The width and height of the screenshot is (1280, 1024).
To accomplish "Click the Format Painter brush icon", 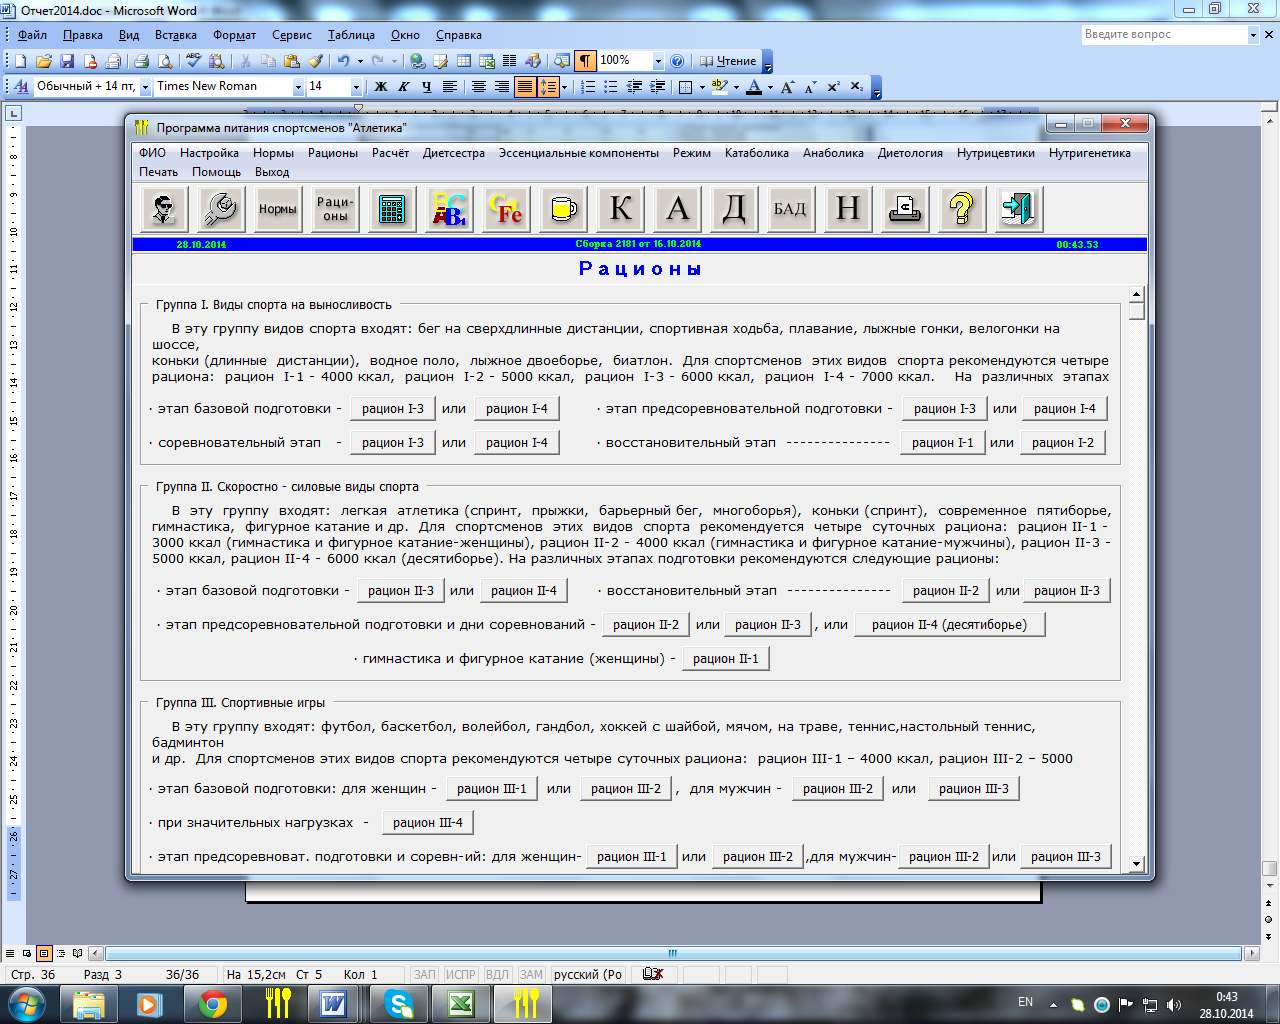I will pyautogui.click(x=316, y=61).
